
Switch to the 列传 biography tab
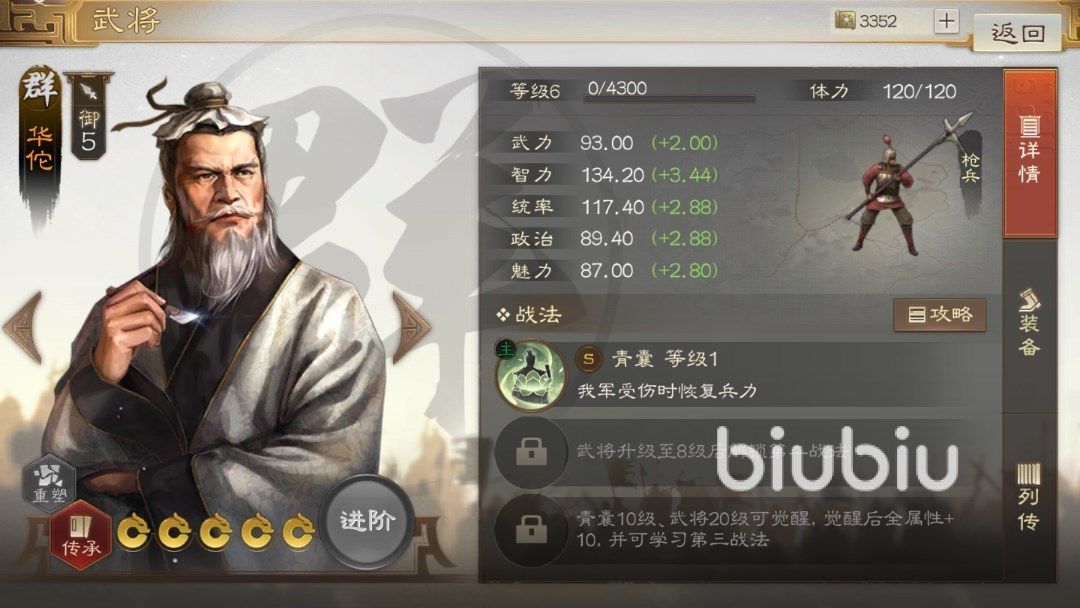pyautogui.click(x=1029, y=497)
